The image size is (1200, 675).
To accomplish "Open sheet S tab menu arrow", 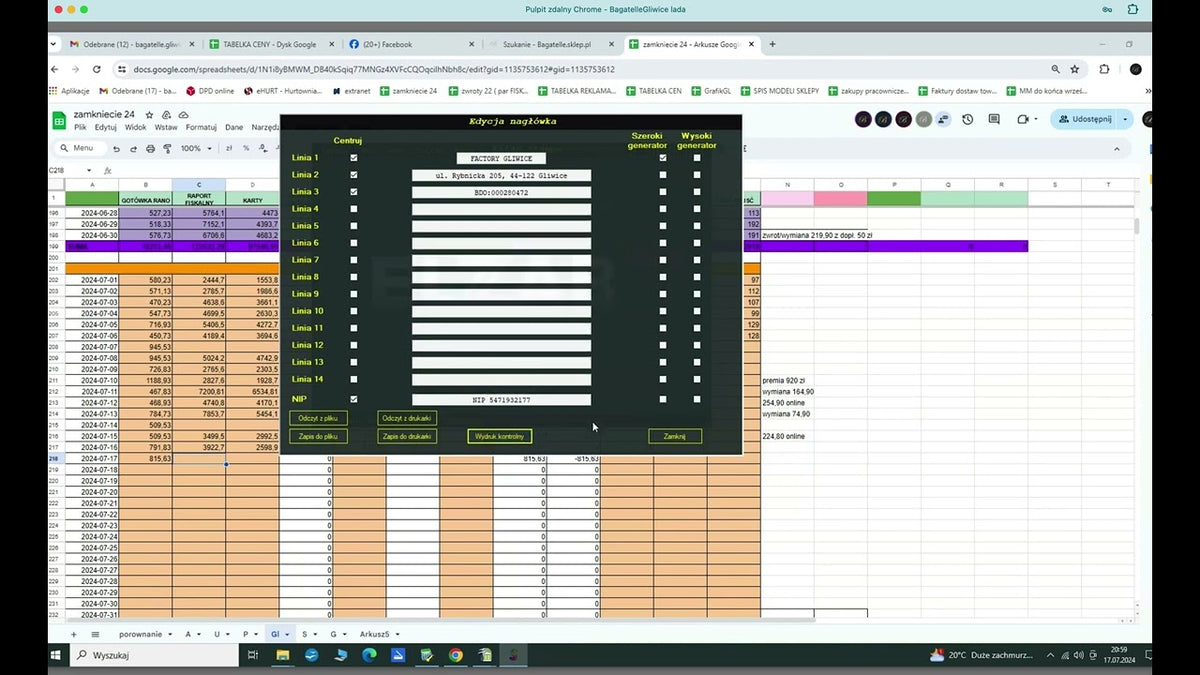I will click(x=316, y=635).
